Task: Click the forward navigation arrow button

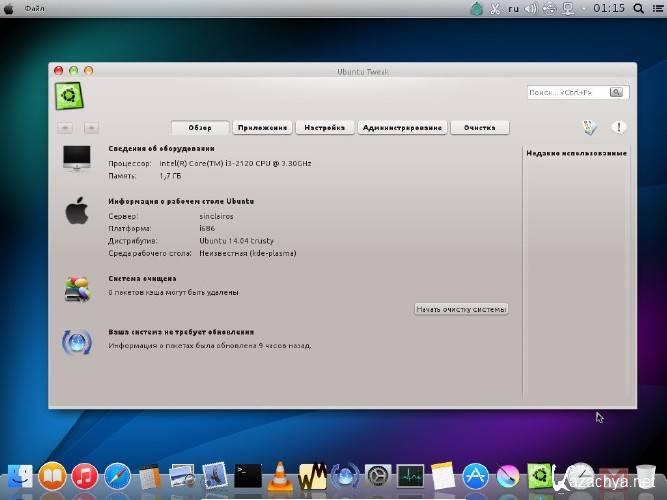Action: pyautogui.click(x=91, y=128)
